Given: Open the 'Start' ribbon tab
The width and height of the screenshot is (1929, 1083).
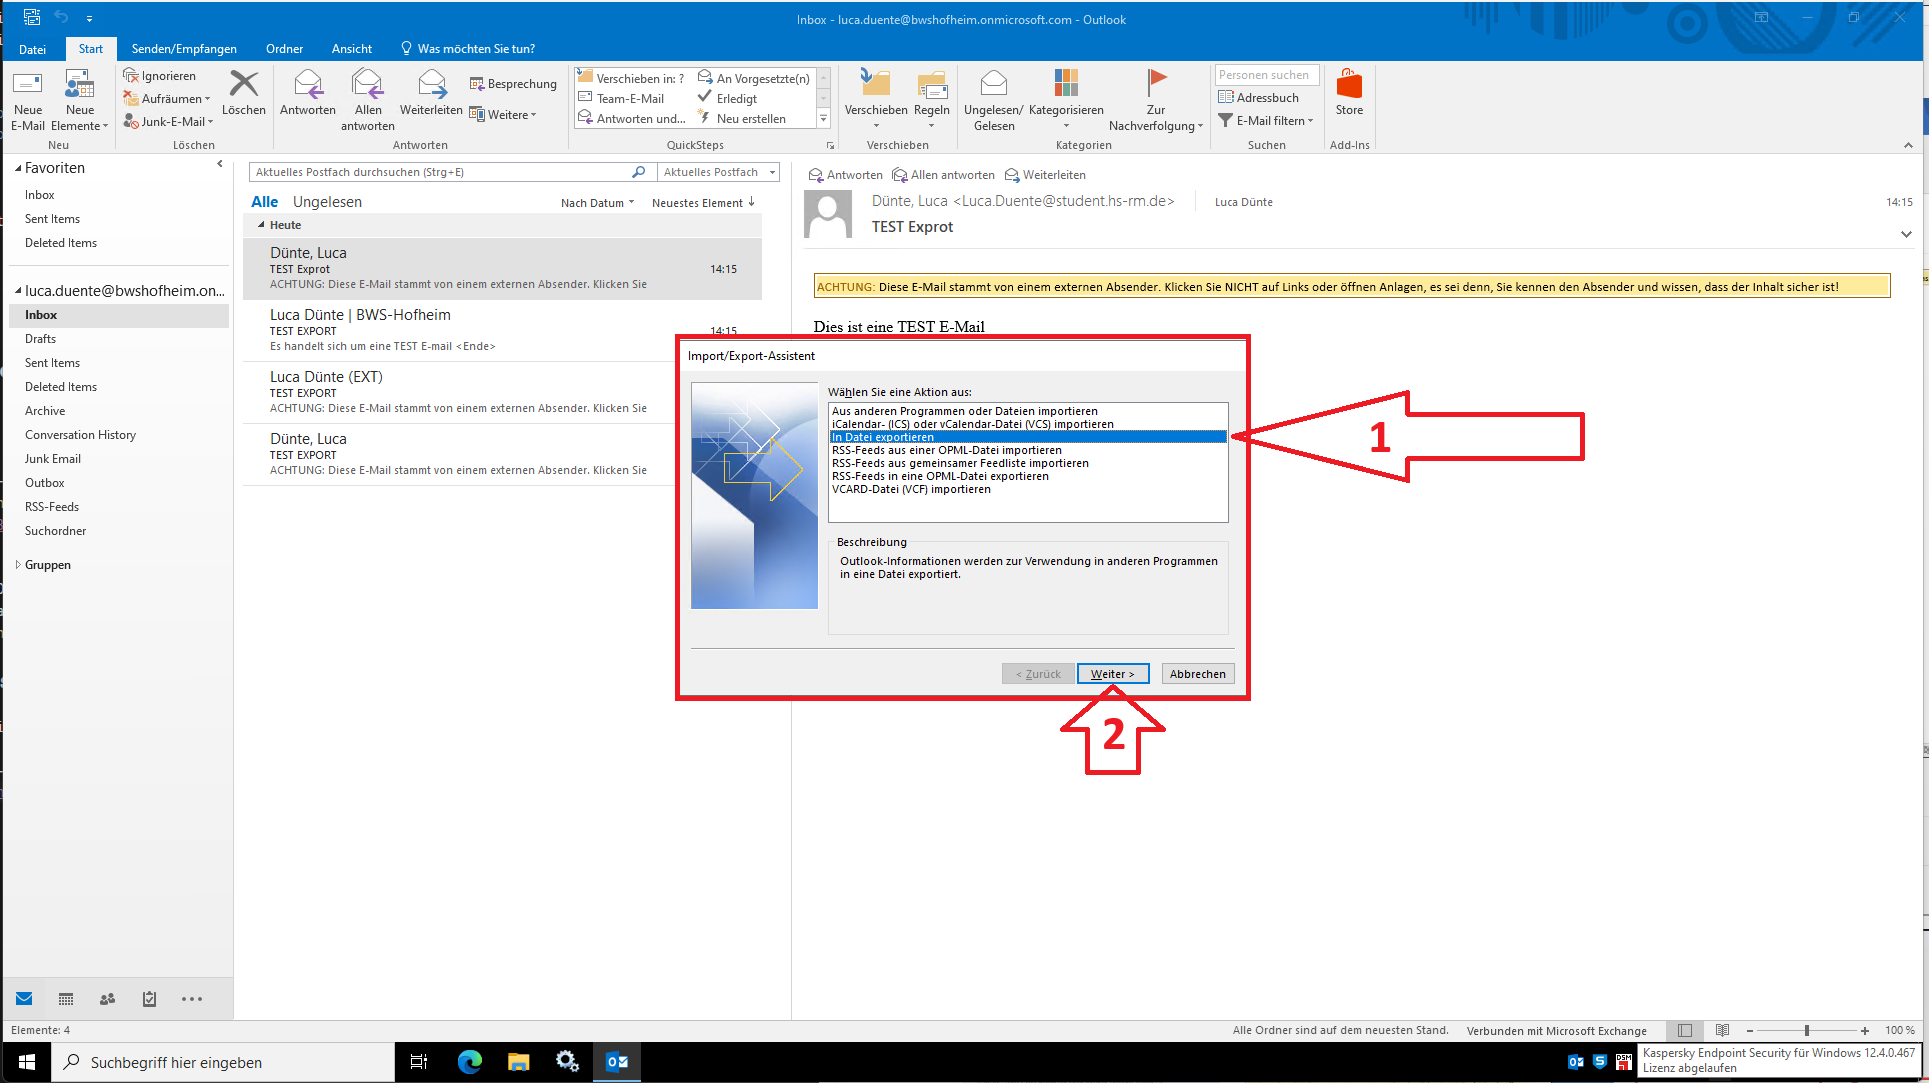Looking at the screenshot, I should click(90, 49).
